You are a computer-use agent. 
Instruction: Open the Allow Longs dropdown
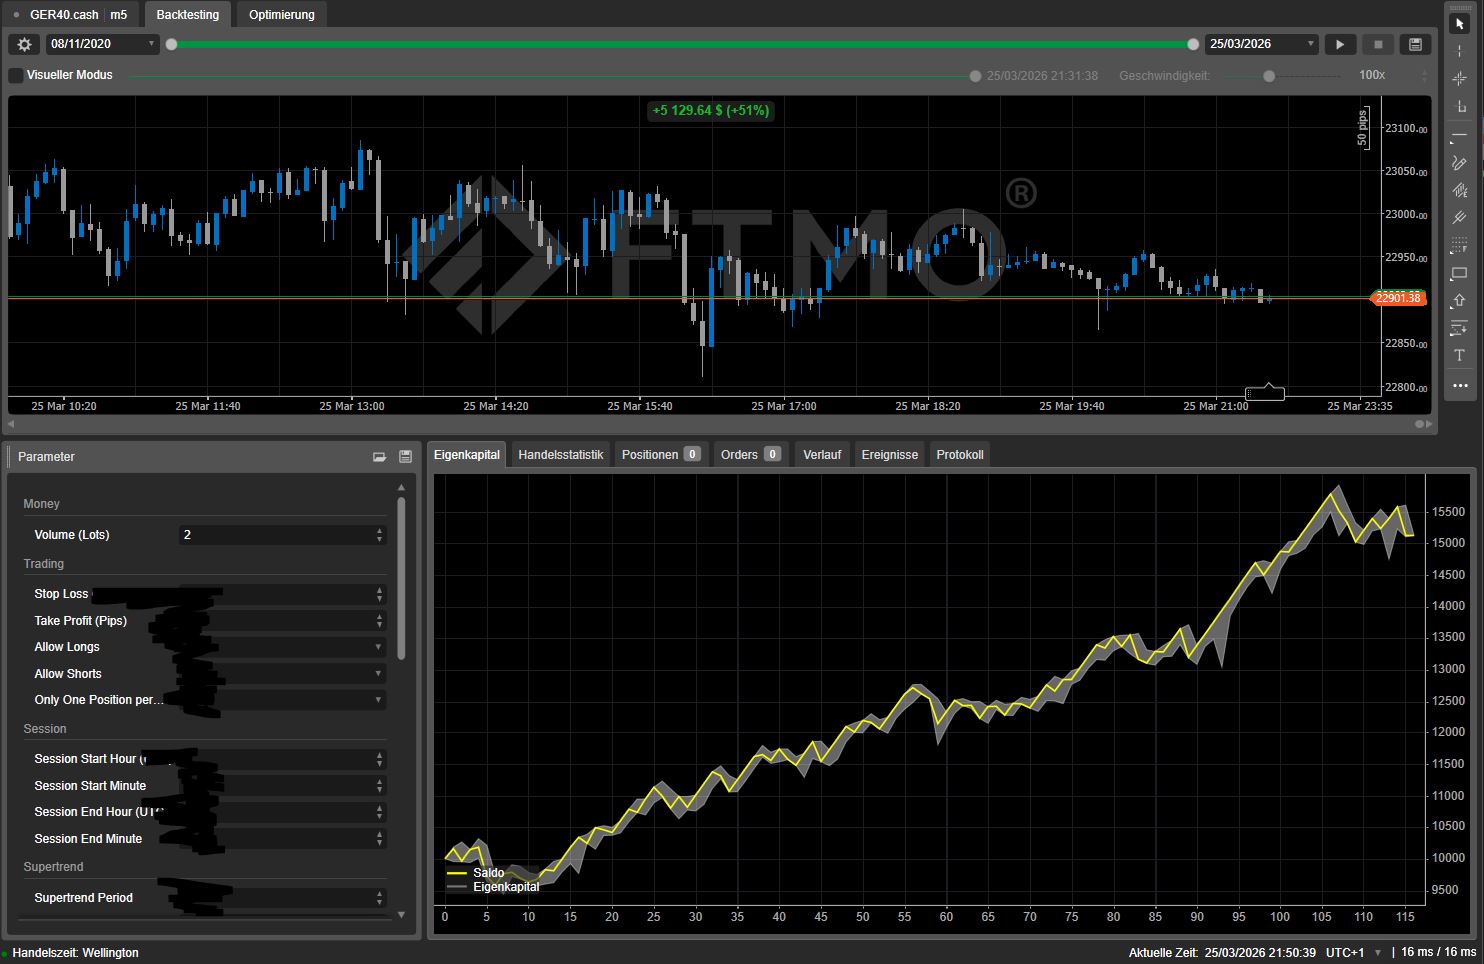[282, 647]
